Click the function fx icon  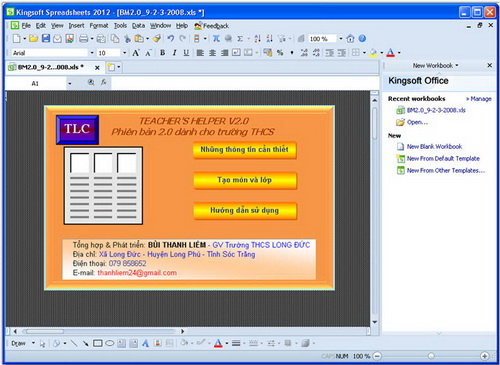pyautogui.click(x=104, y=82)
